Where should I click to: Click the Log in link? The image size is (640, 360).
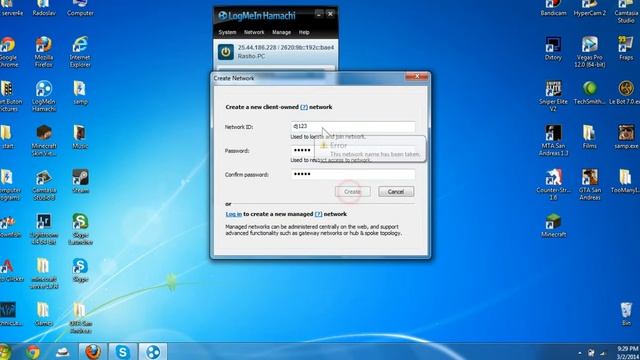tap(233, 214)
